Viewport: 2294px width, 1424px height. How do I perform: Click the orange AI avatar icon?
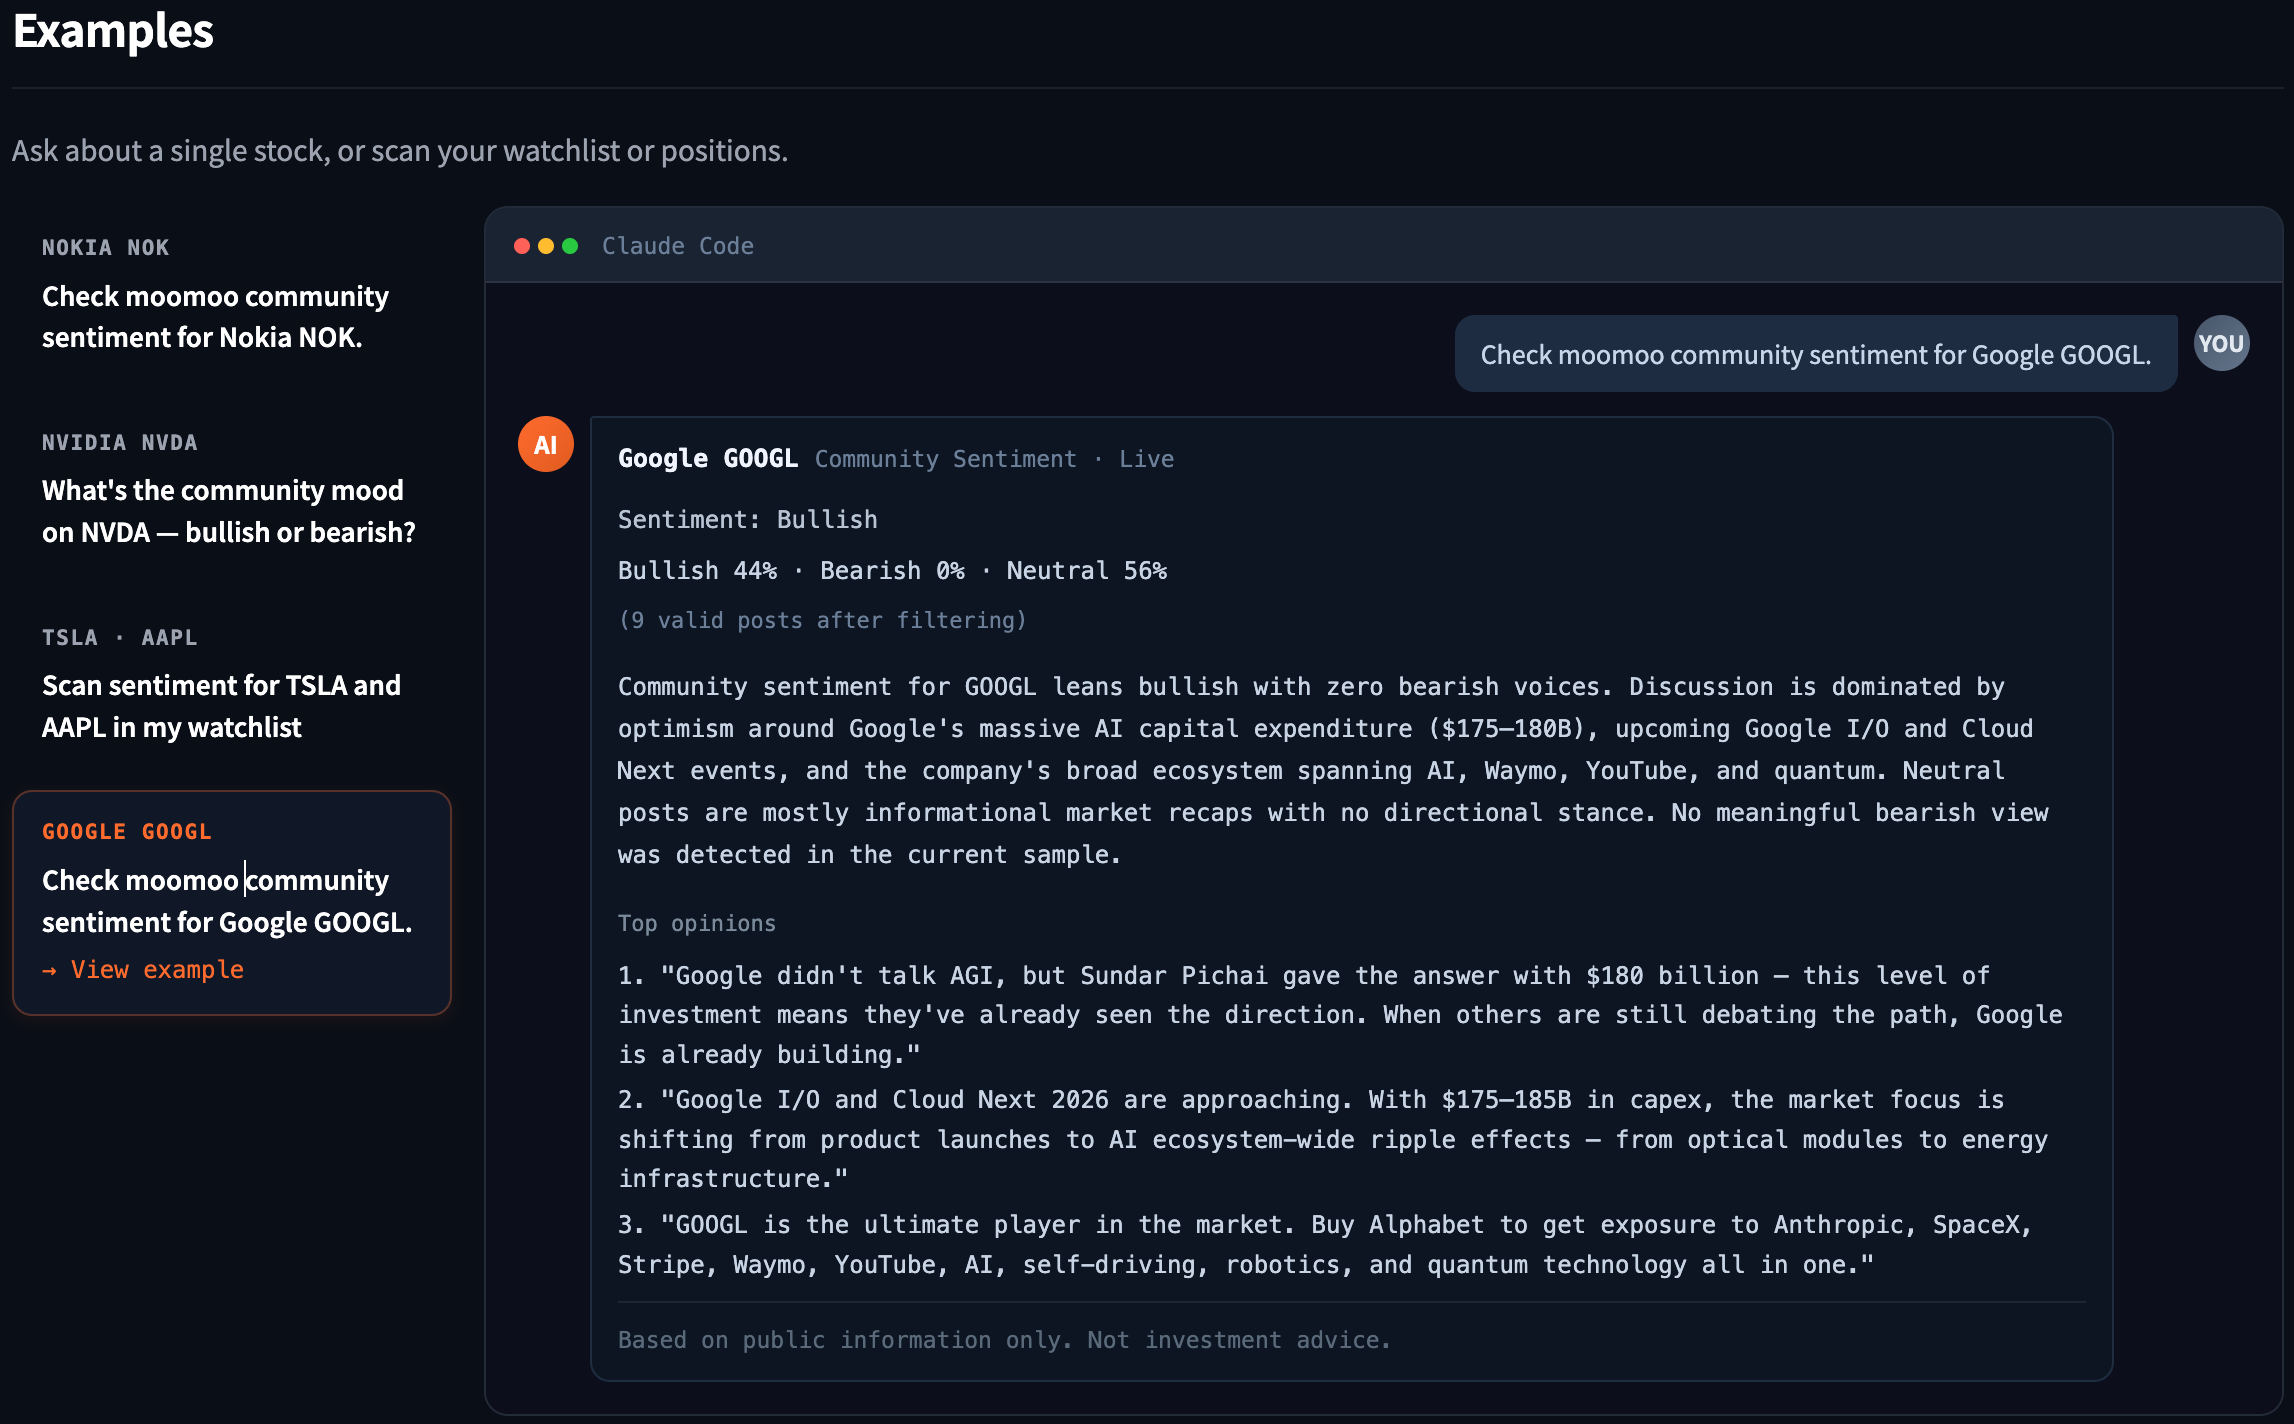[x=545, y=444]
